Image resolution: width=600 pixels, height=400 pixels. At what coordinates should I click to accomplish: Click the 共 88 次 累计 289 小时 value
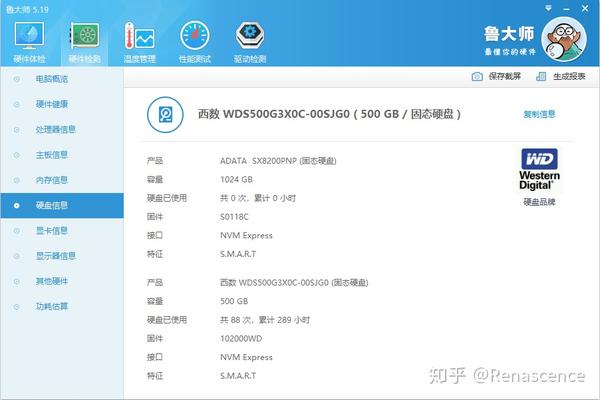tap(265, 320)
